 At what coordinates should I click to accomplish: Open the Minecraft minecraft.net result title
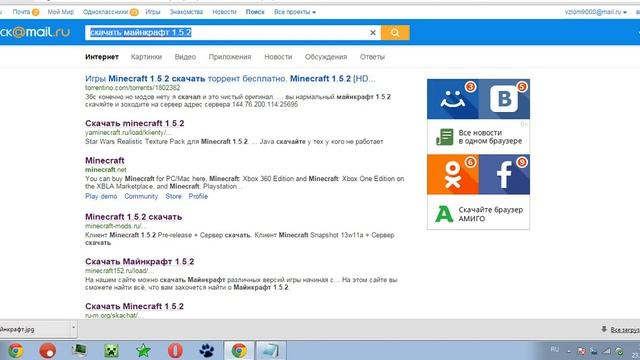tap(105, 160)
